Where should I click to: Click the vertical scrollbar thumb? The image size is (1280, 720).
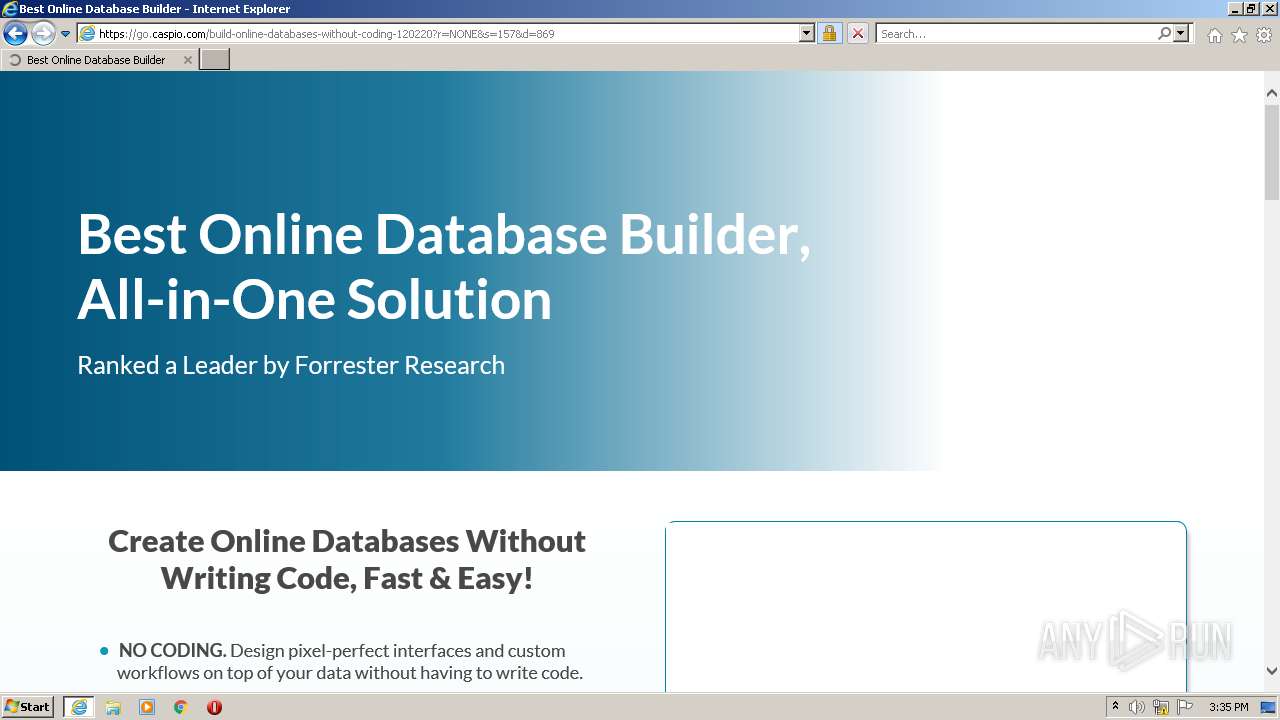coord(1272,152)
